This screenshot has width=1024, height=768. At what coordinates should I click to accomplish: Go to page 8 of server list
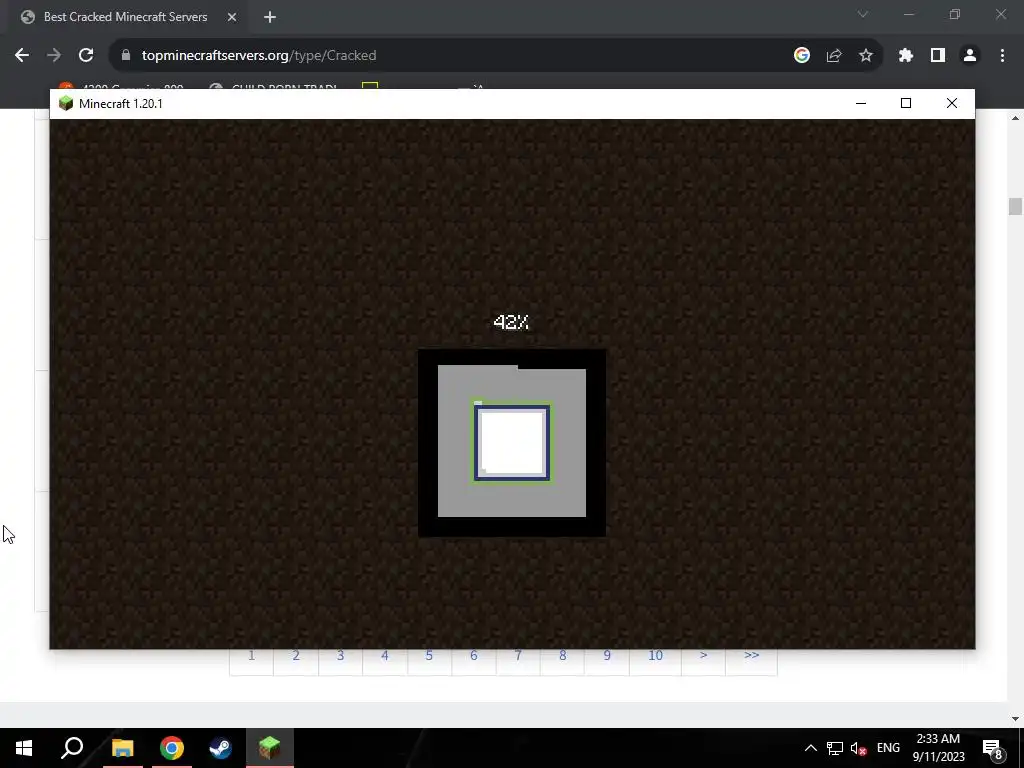562,656
